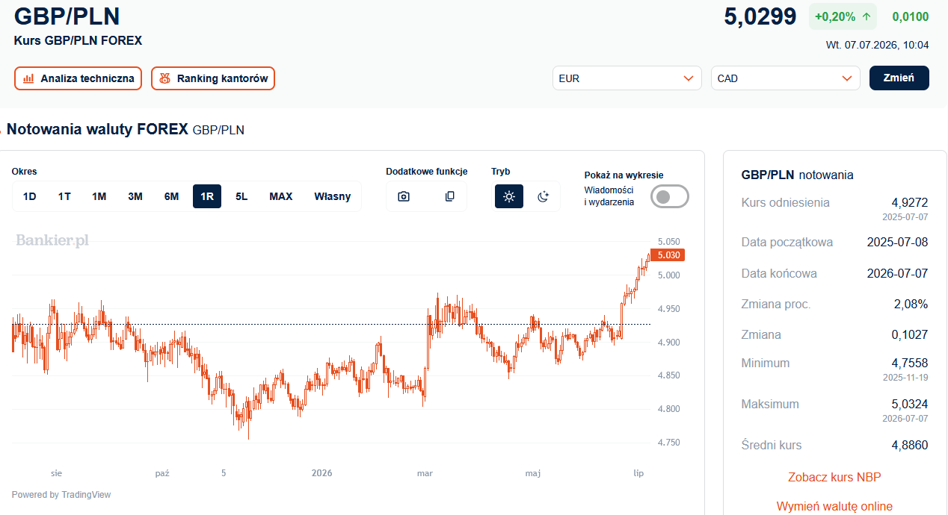Click the mar time axis label
The height and width of the screenshot is (515, 948).
(425, 473)
